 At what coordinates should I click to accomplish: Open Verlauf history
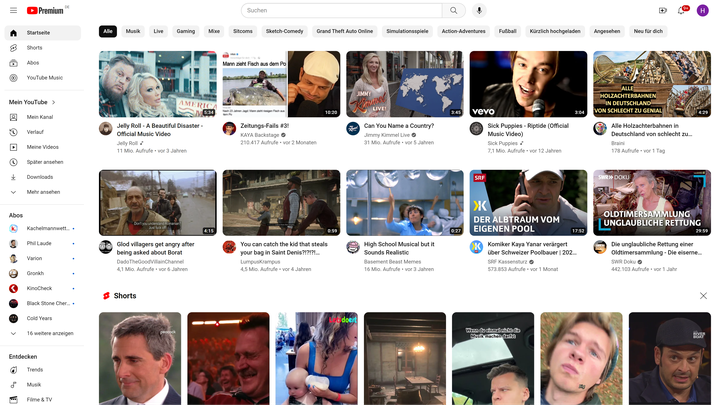43,132
